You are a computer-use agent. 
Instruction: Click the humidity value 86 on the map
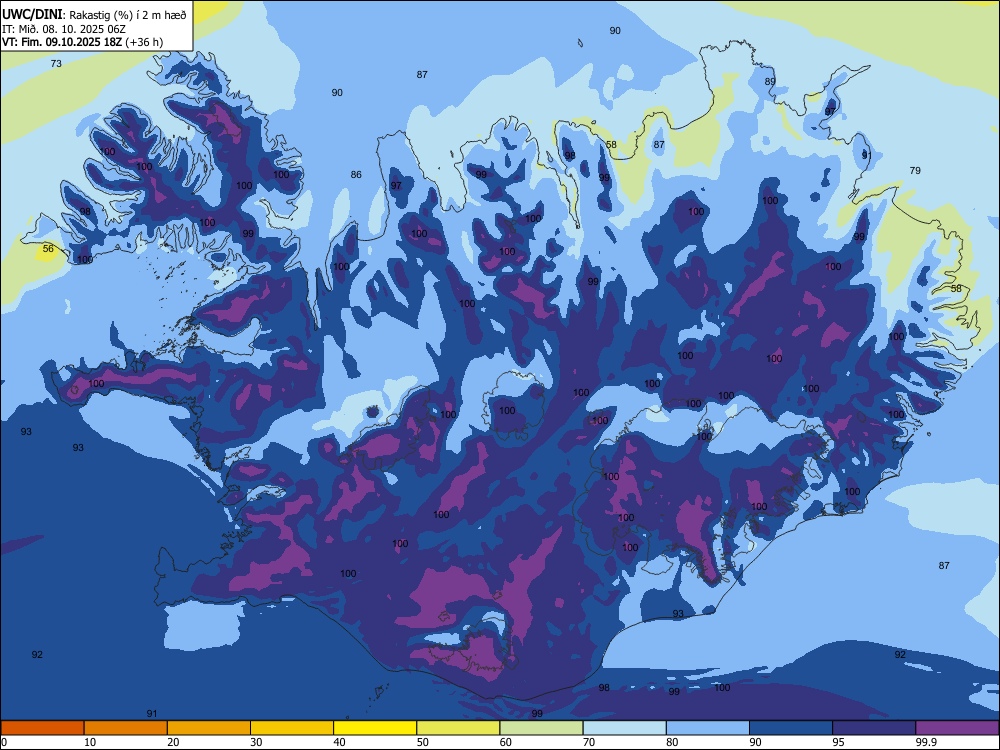point(356,174)
